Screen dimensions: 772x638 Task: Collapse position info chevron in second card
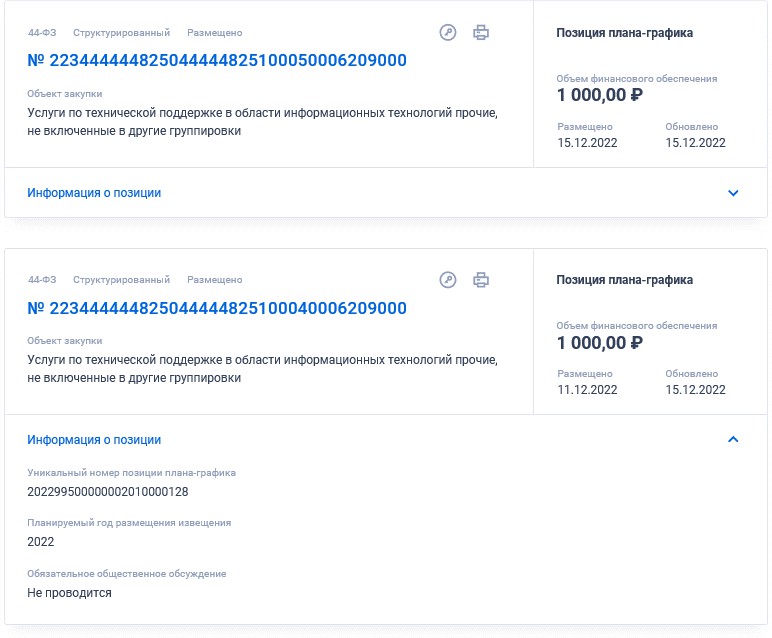coord(733,439)
